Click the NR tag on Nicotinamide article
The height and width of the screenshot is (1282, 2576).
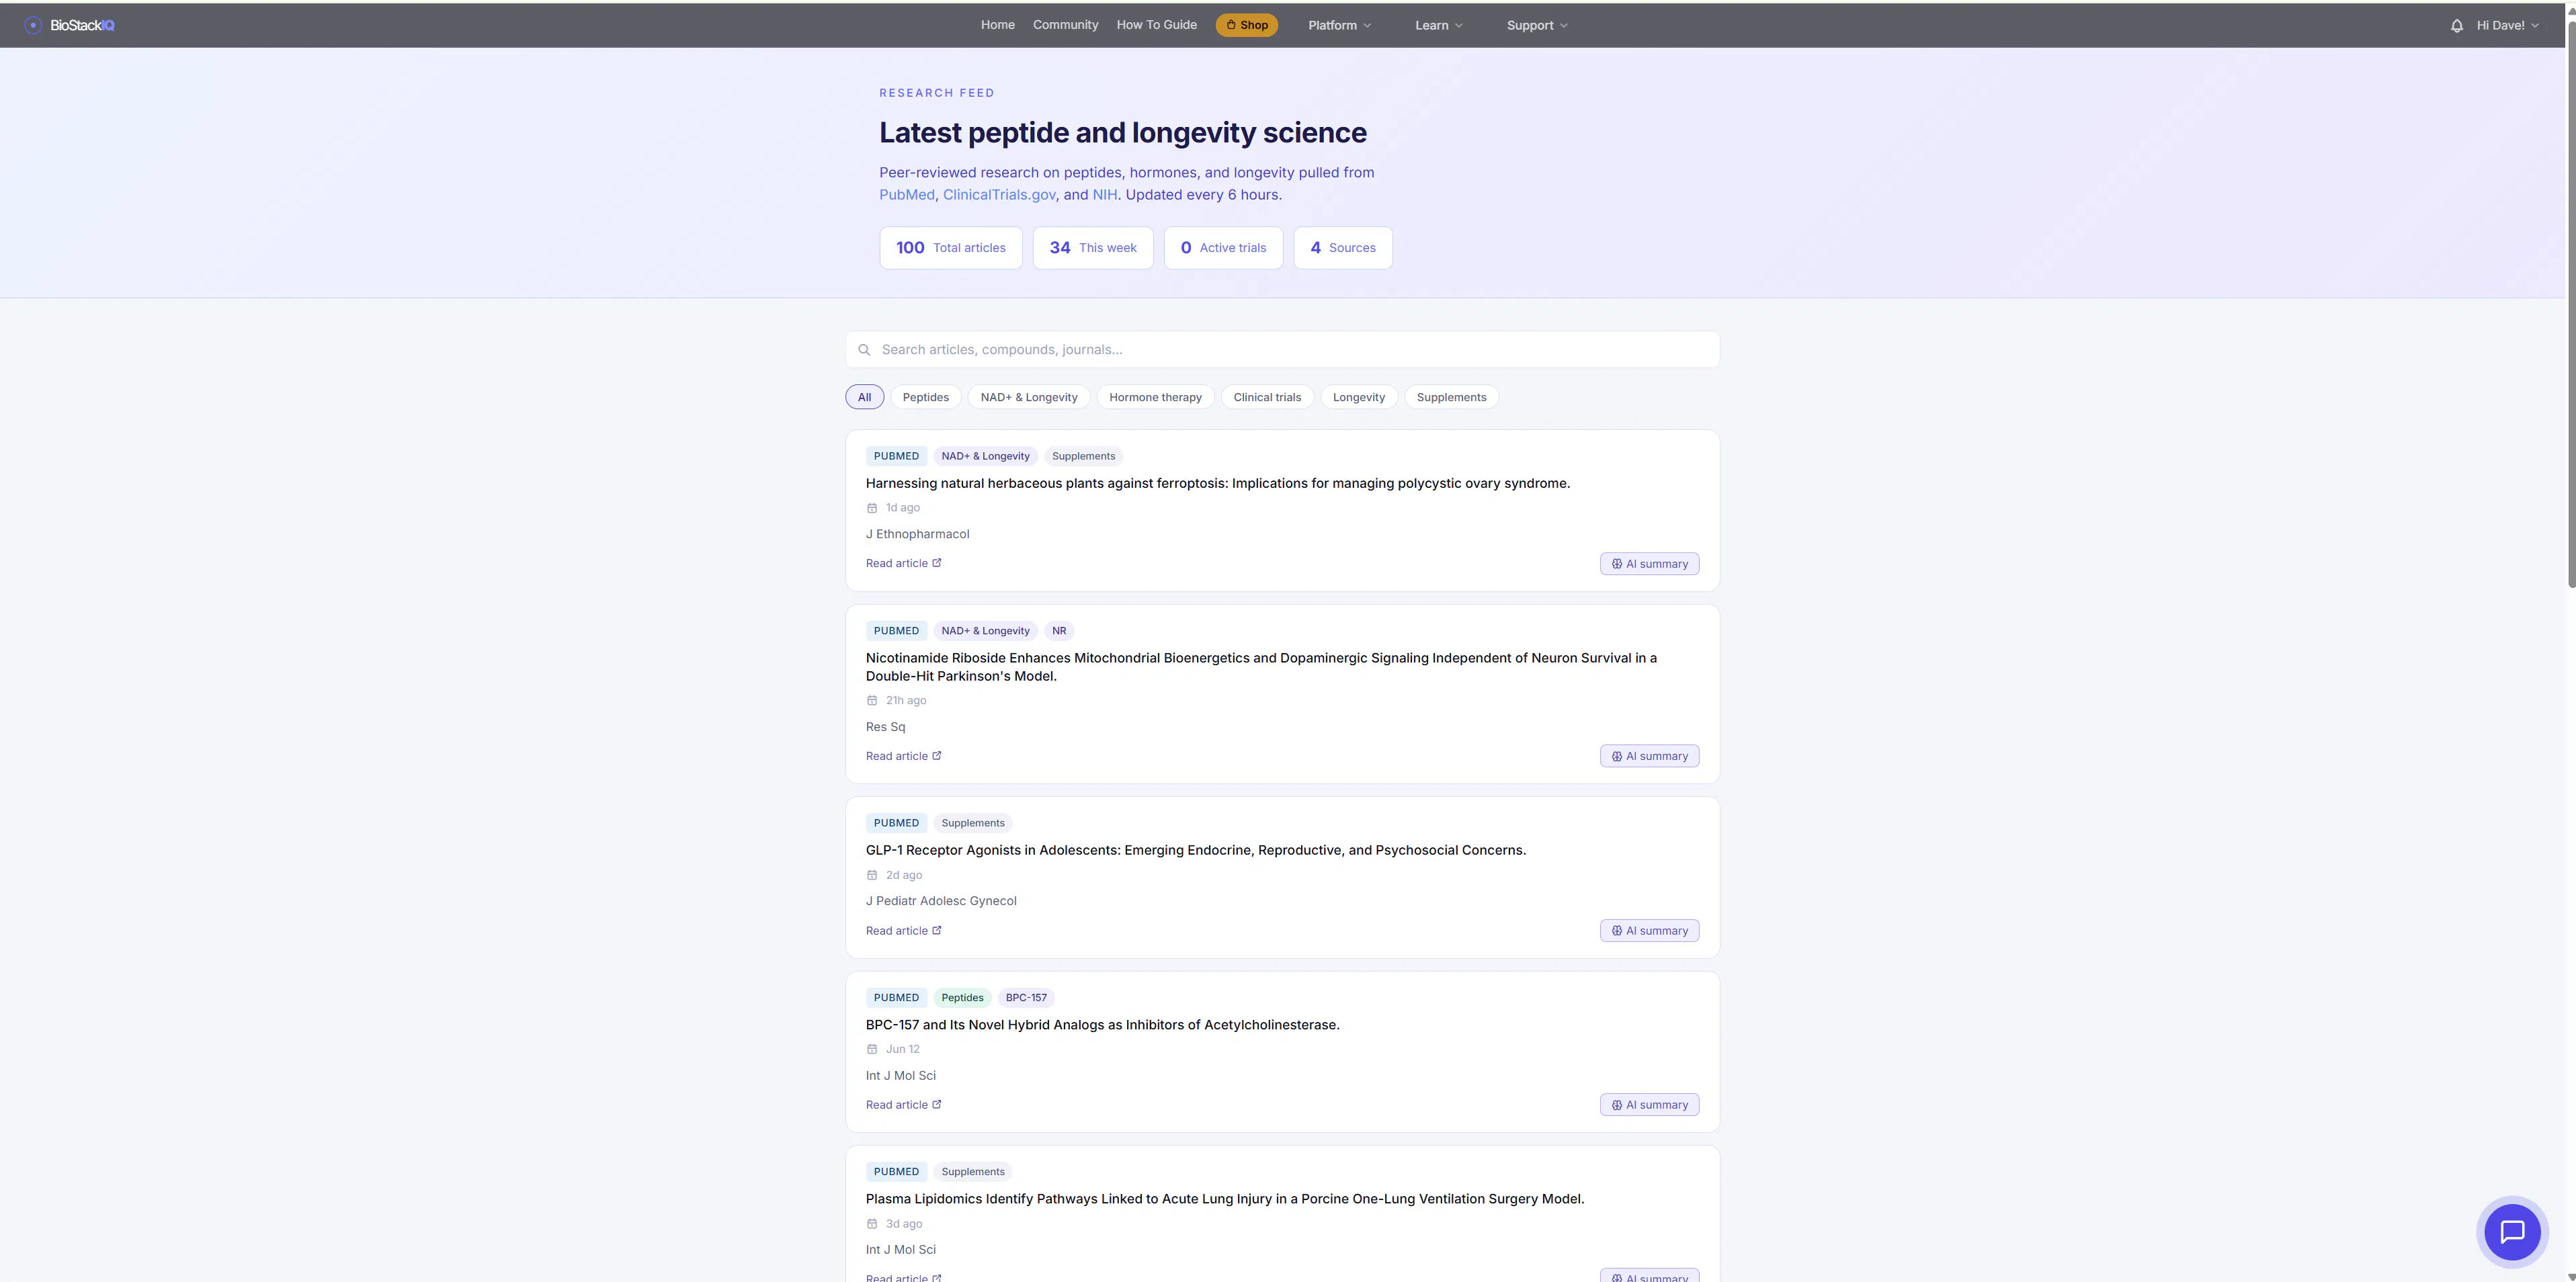[x=1059, y=631]
